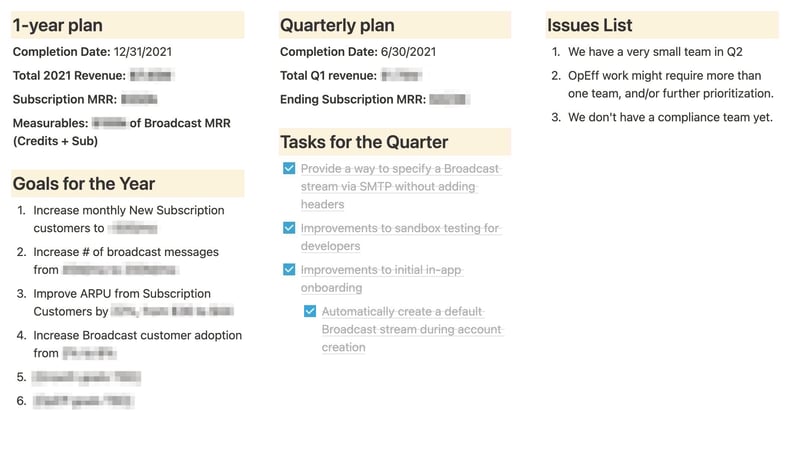Click the "Increase # of broadcast messages" goal
This screenshot has height=455, width=800.
point(126,260)
